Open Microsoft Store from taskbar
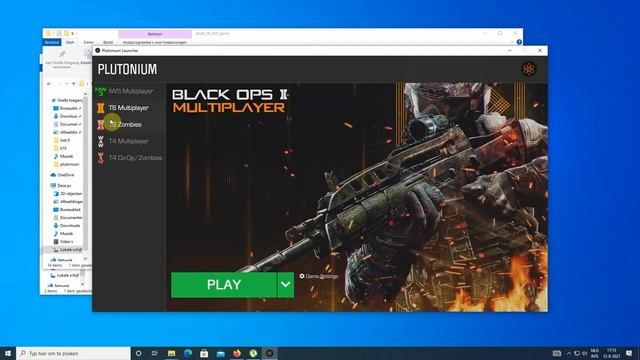640x360 pixels. point(204,353)
